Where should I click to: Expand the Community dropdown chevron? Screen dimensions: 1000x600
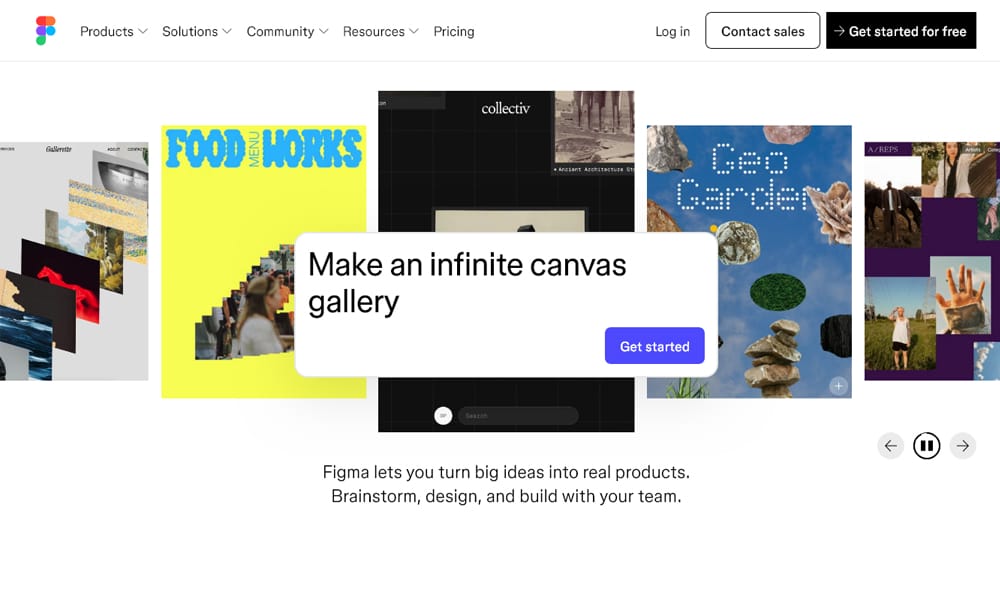[324, 31]
